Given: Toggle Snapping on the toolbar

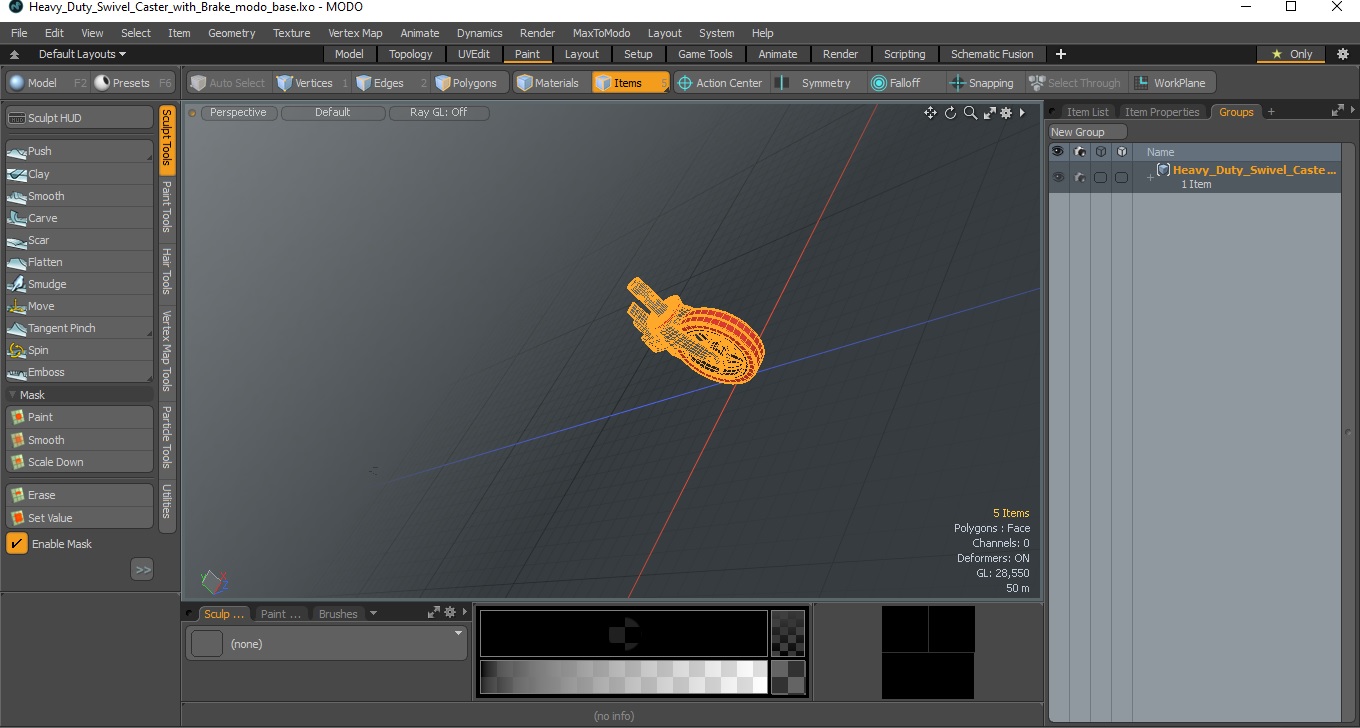Looking at the screenshot, I should pos(982,83).
